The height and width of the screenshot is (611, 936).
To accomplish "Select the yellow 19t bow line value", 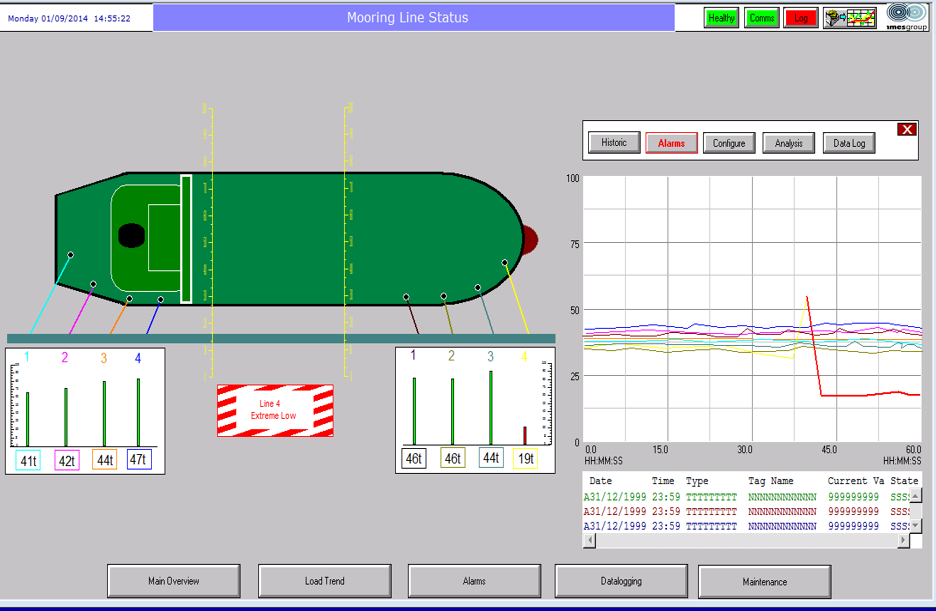I will pyautogui.click(x=526, y=458).
